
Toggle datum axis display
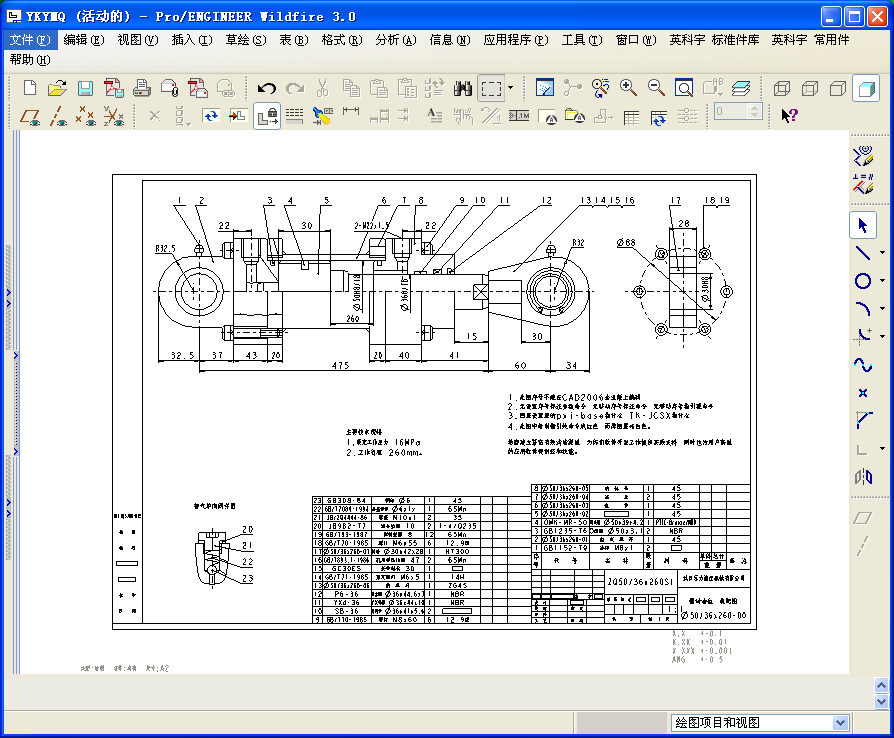(x=59, y=116)
